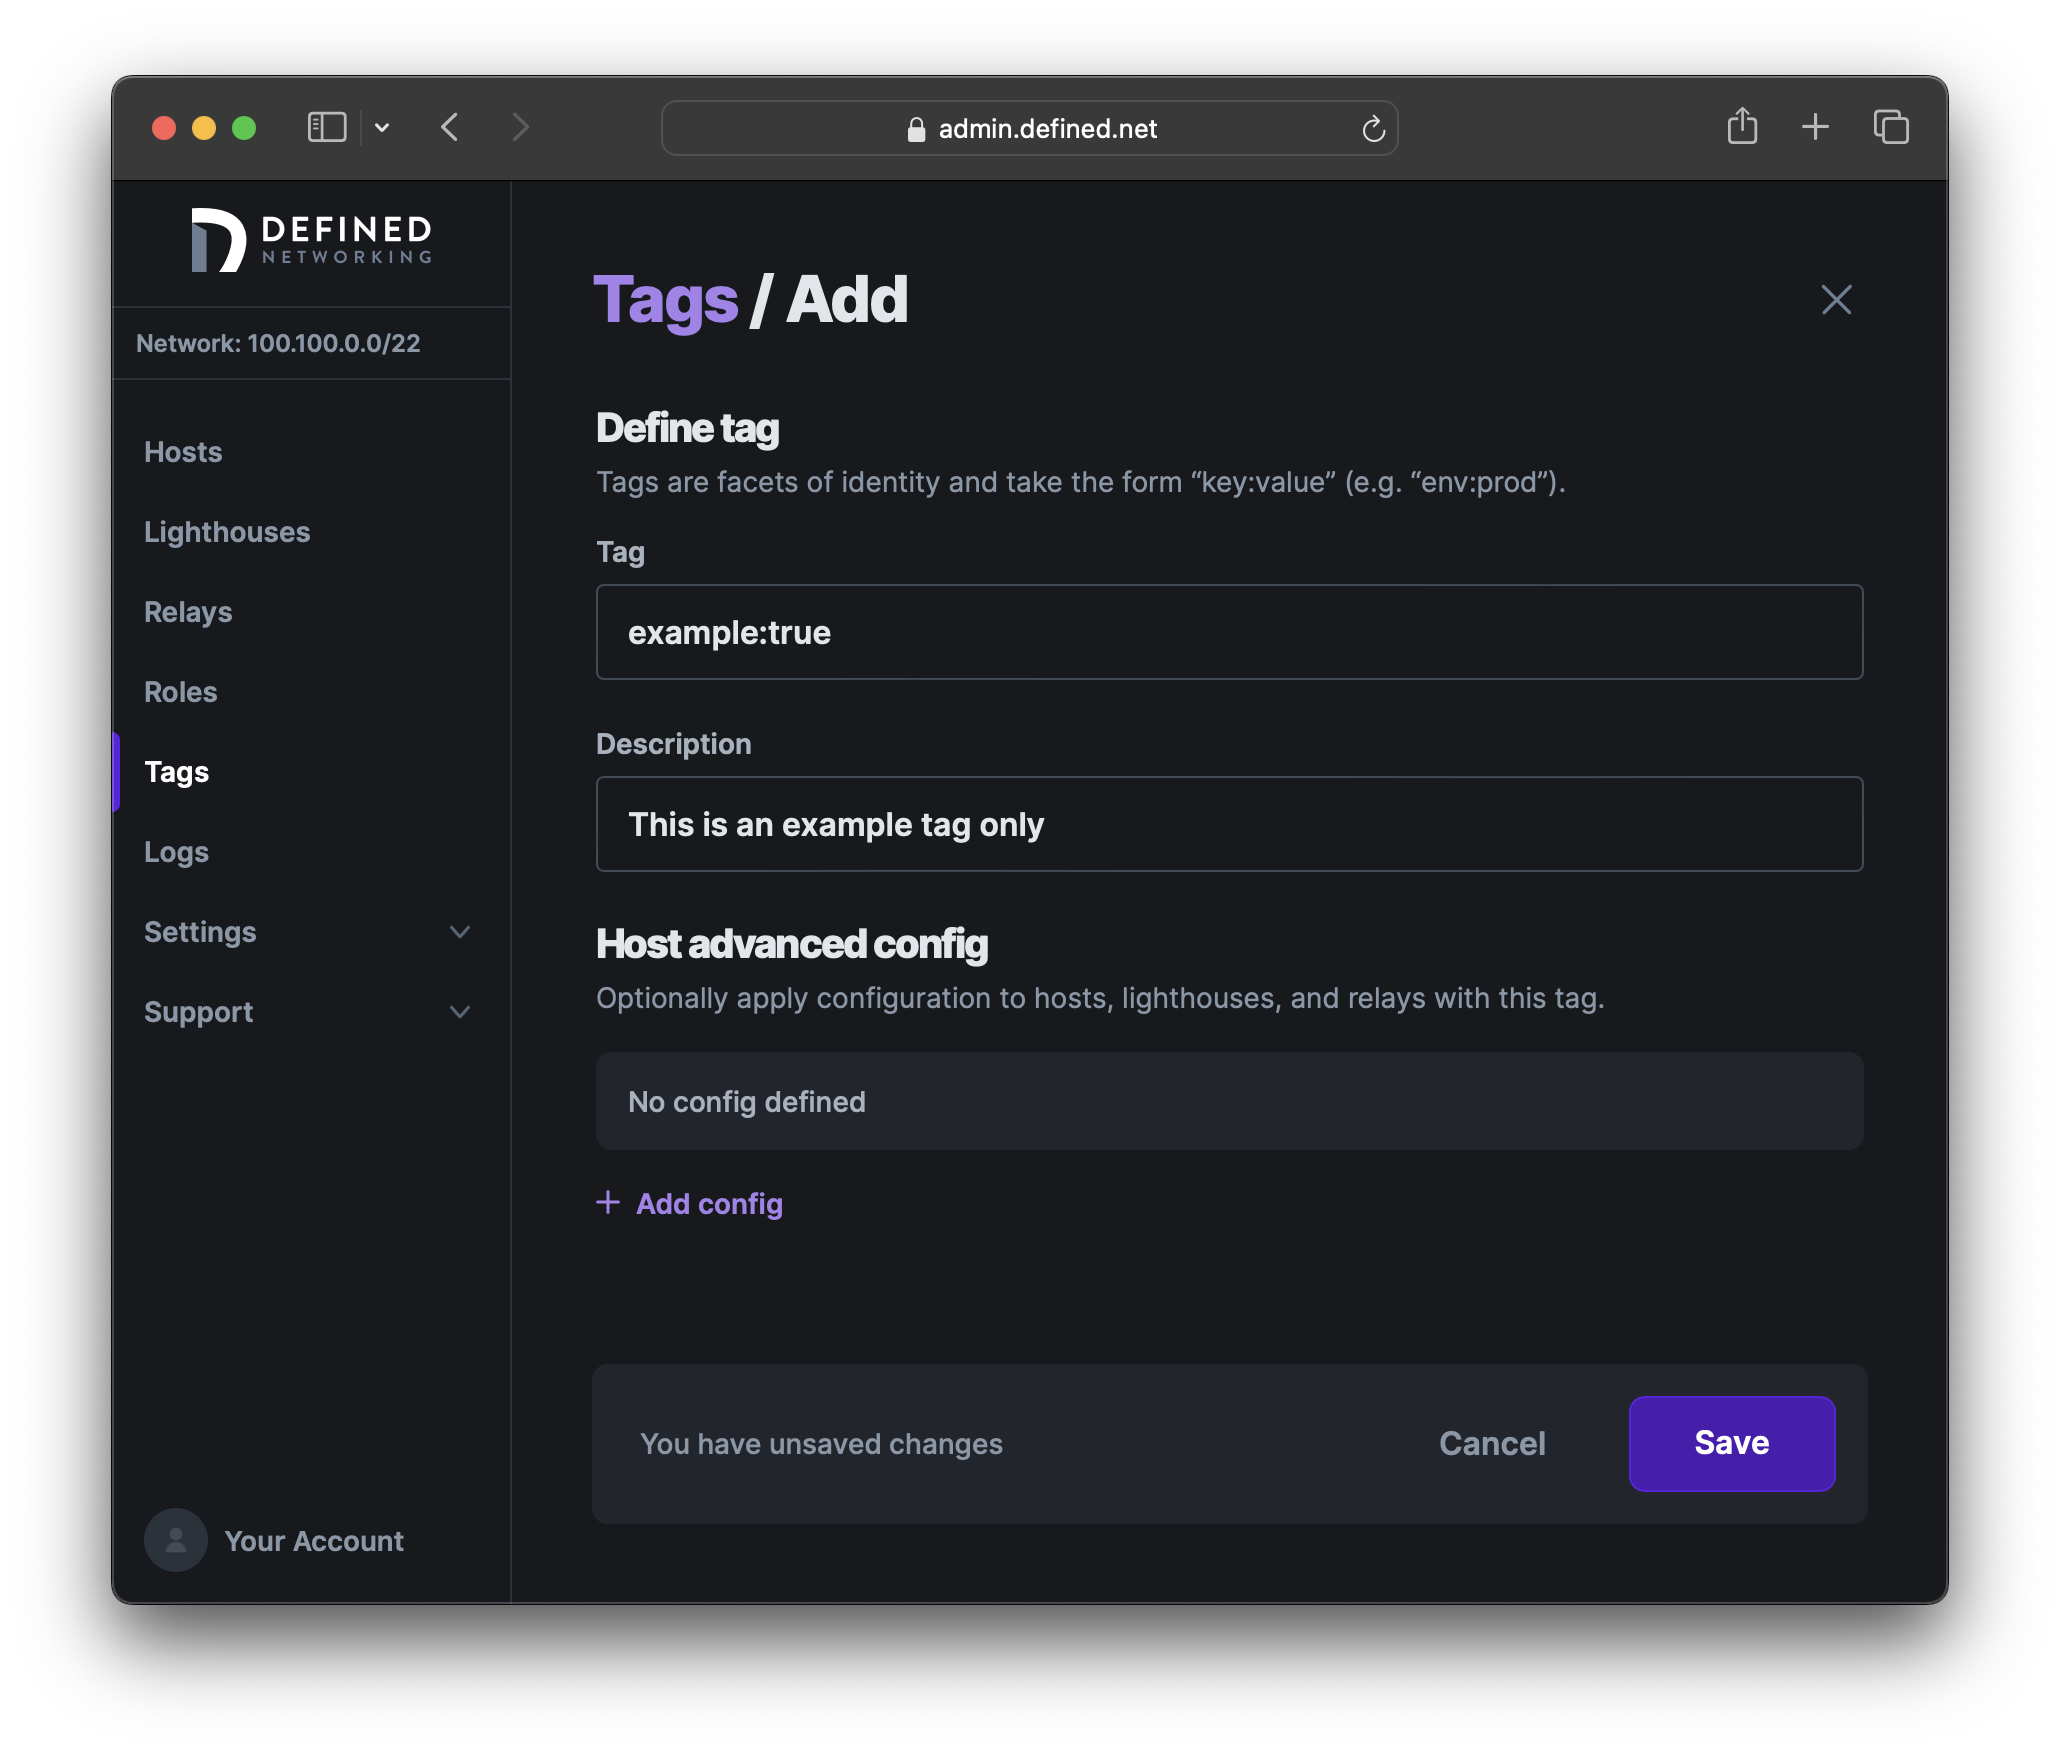Save the new tag

point(1731,1443)
